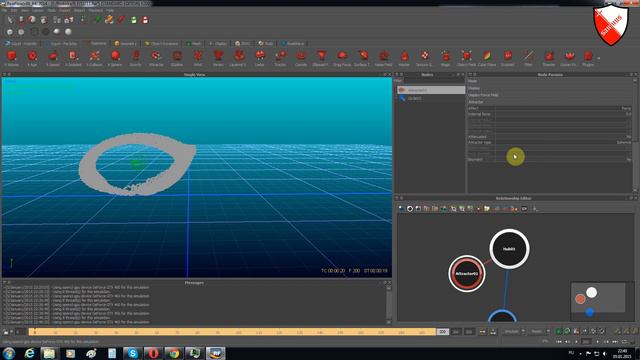This screenshot has height=360, width=640.
Task: Toggle the Attenuated parameter value
Action: point(563,137)
